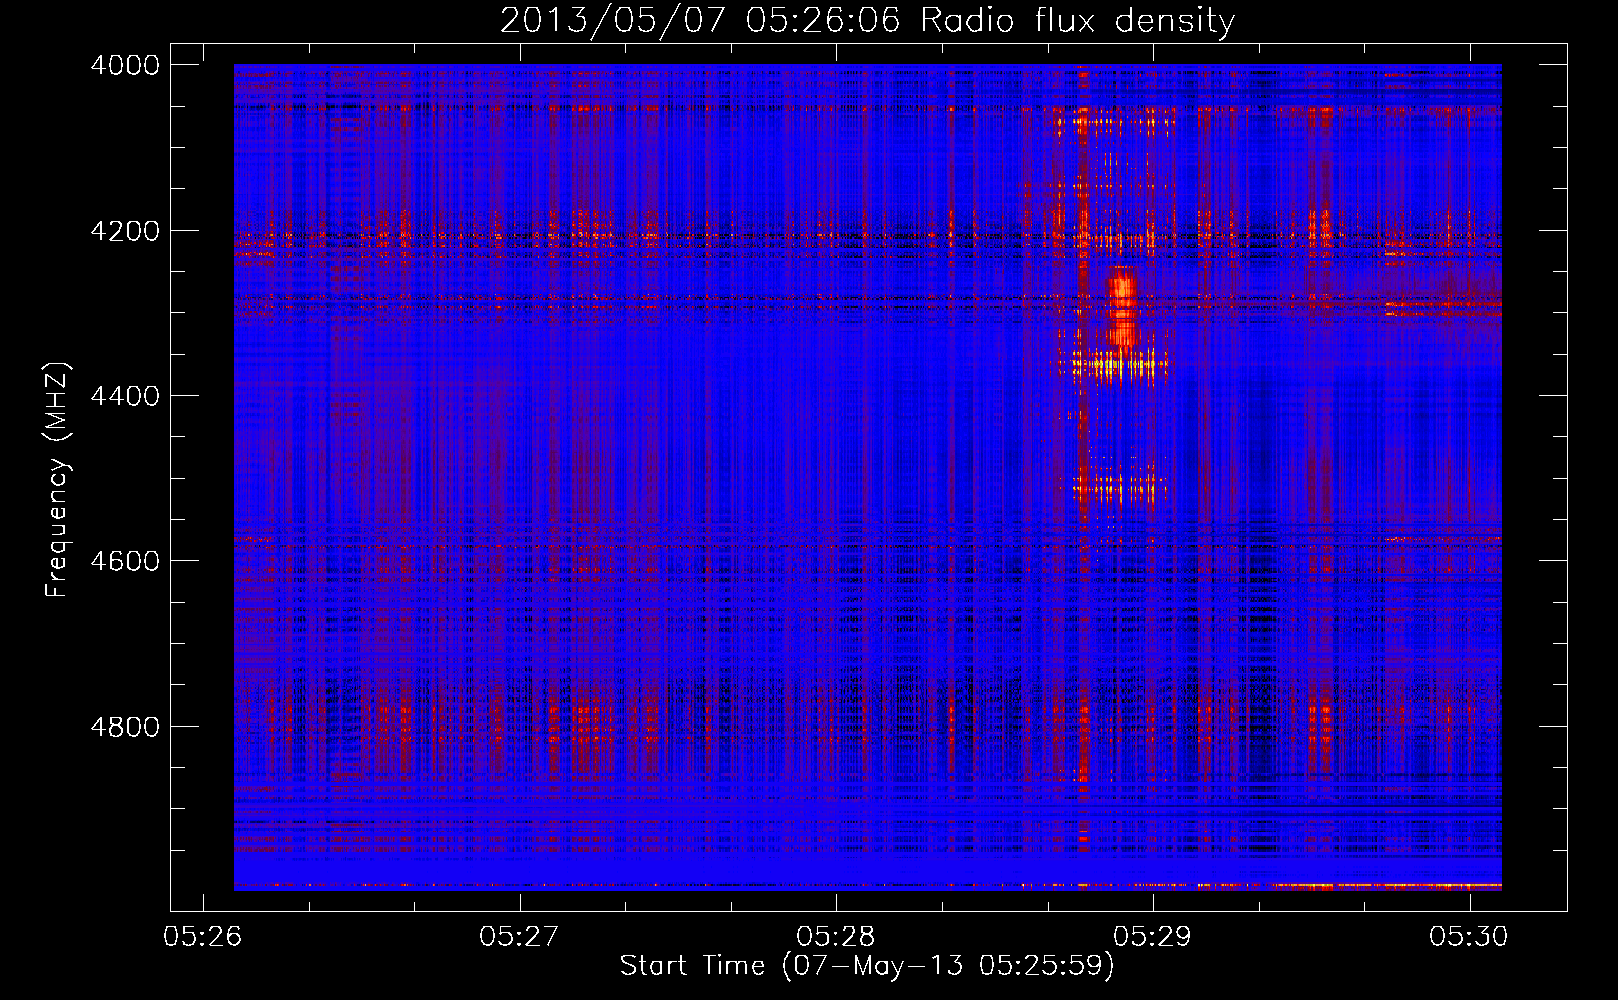
Task: Click the '4000' frequency axis label
Action: click(125, 65)
